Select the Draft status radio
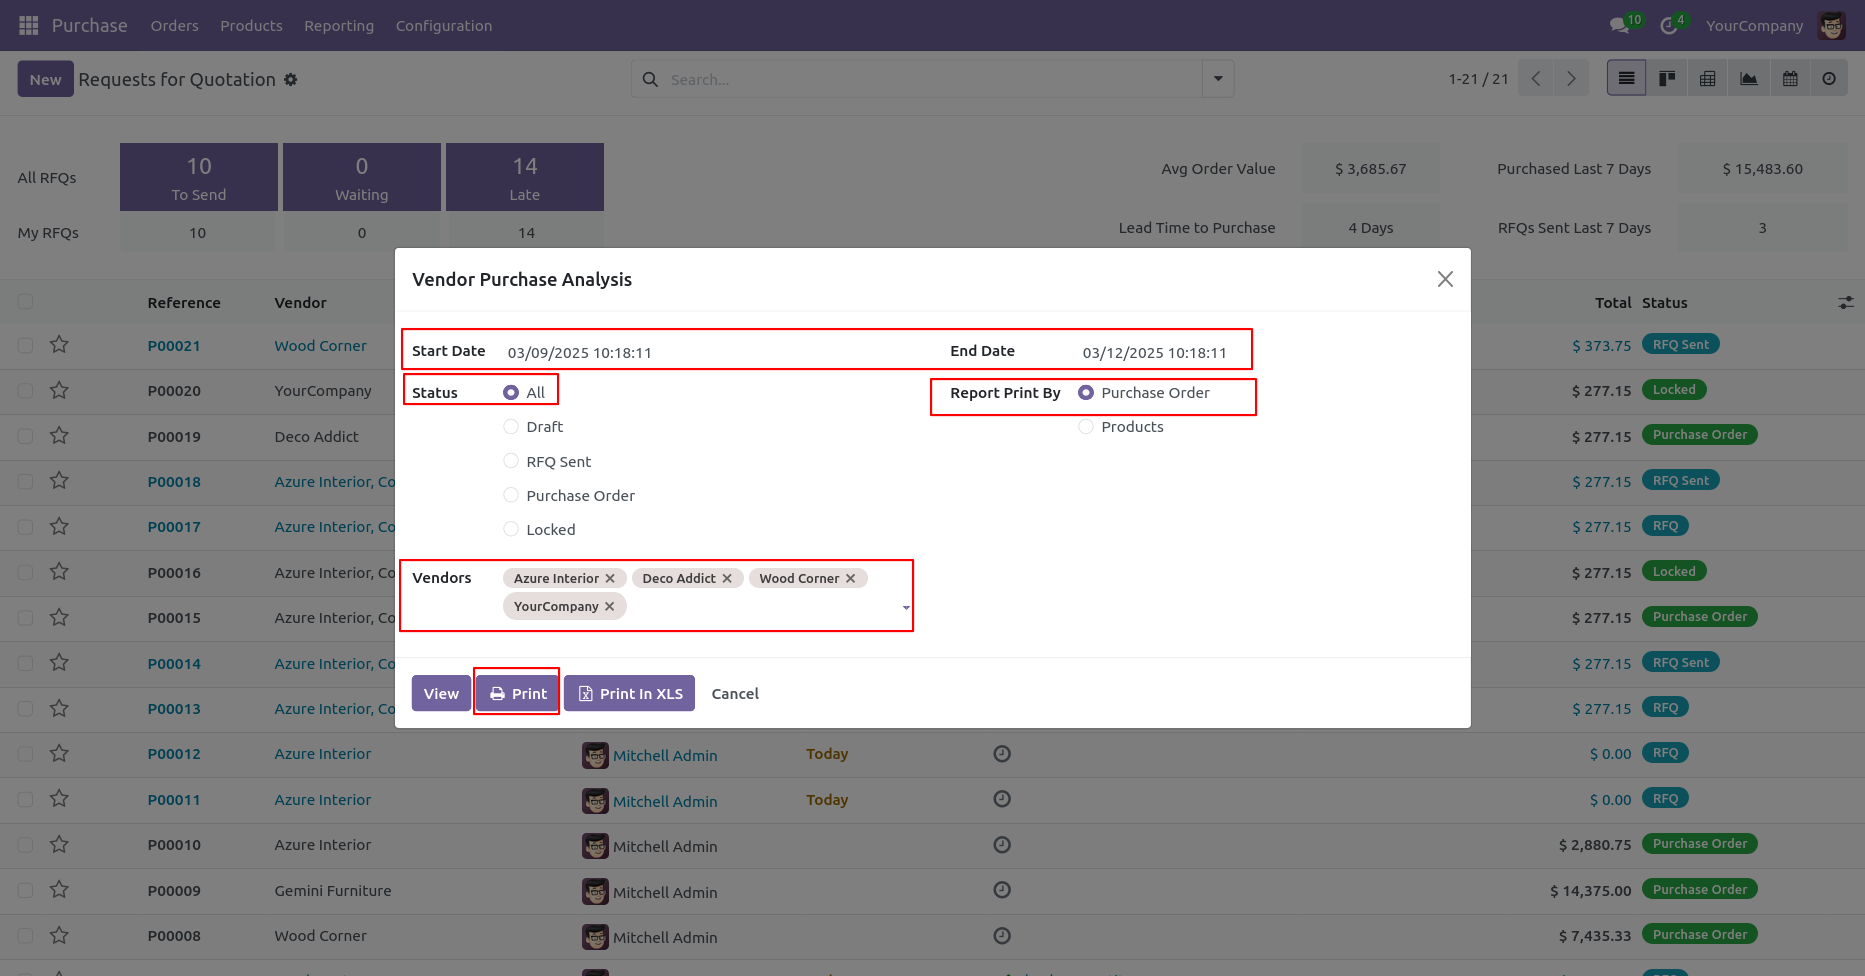 tap(511, 426)
